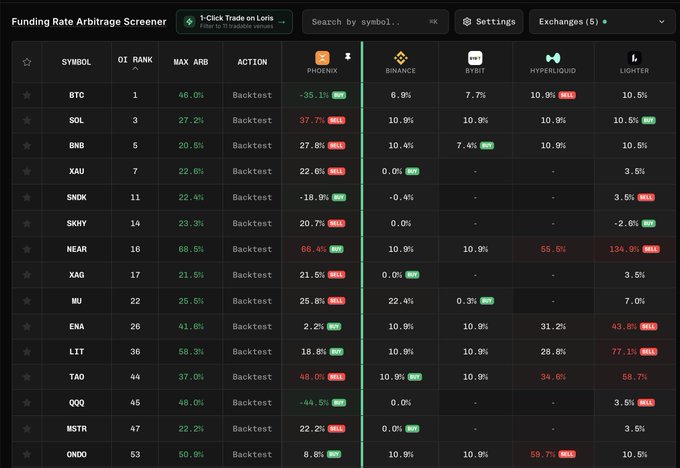Screen dimensions: 680x468
Task: Click the BUY badge in BNB Bybit cell
Action: click(487, 145)
